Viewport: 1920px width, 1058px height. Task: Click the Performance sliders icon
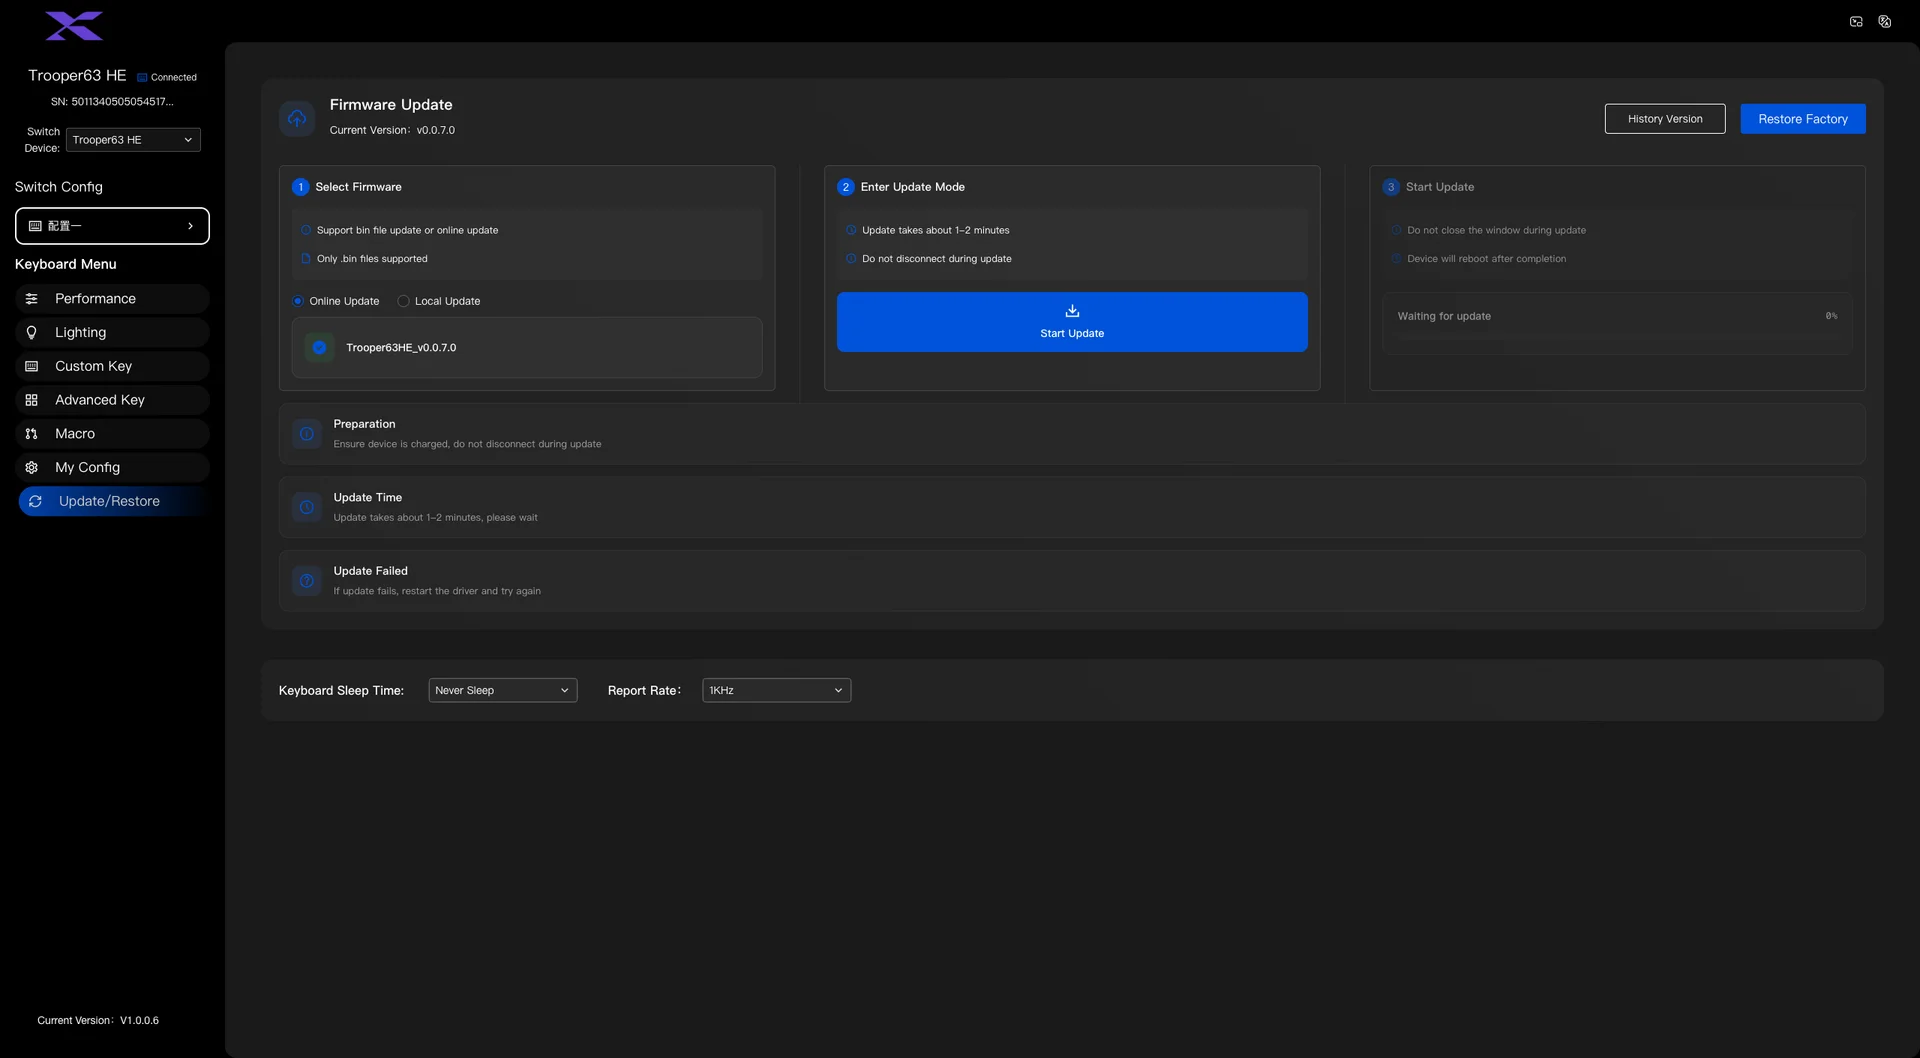click(x=32, y=299)
